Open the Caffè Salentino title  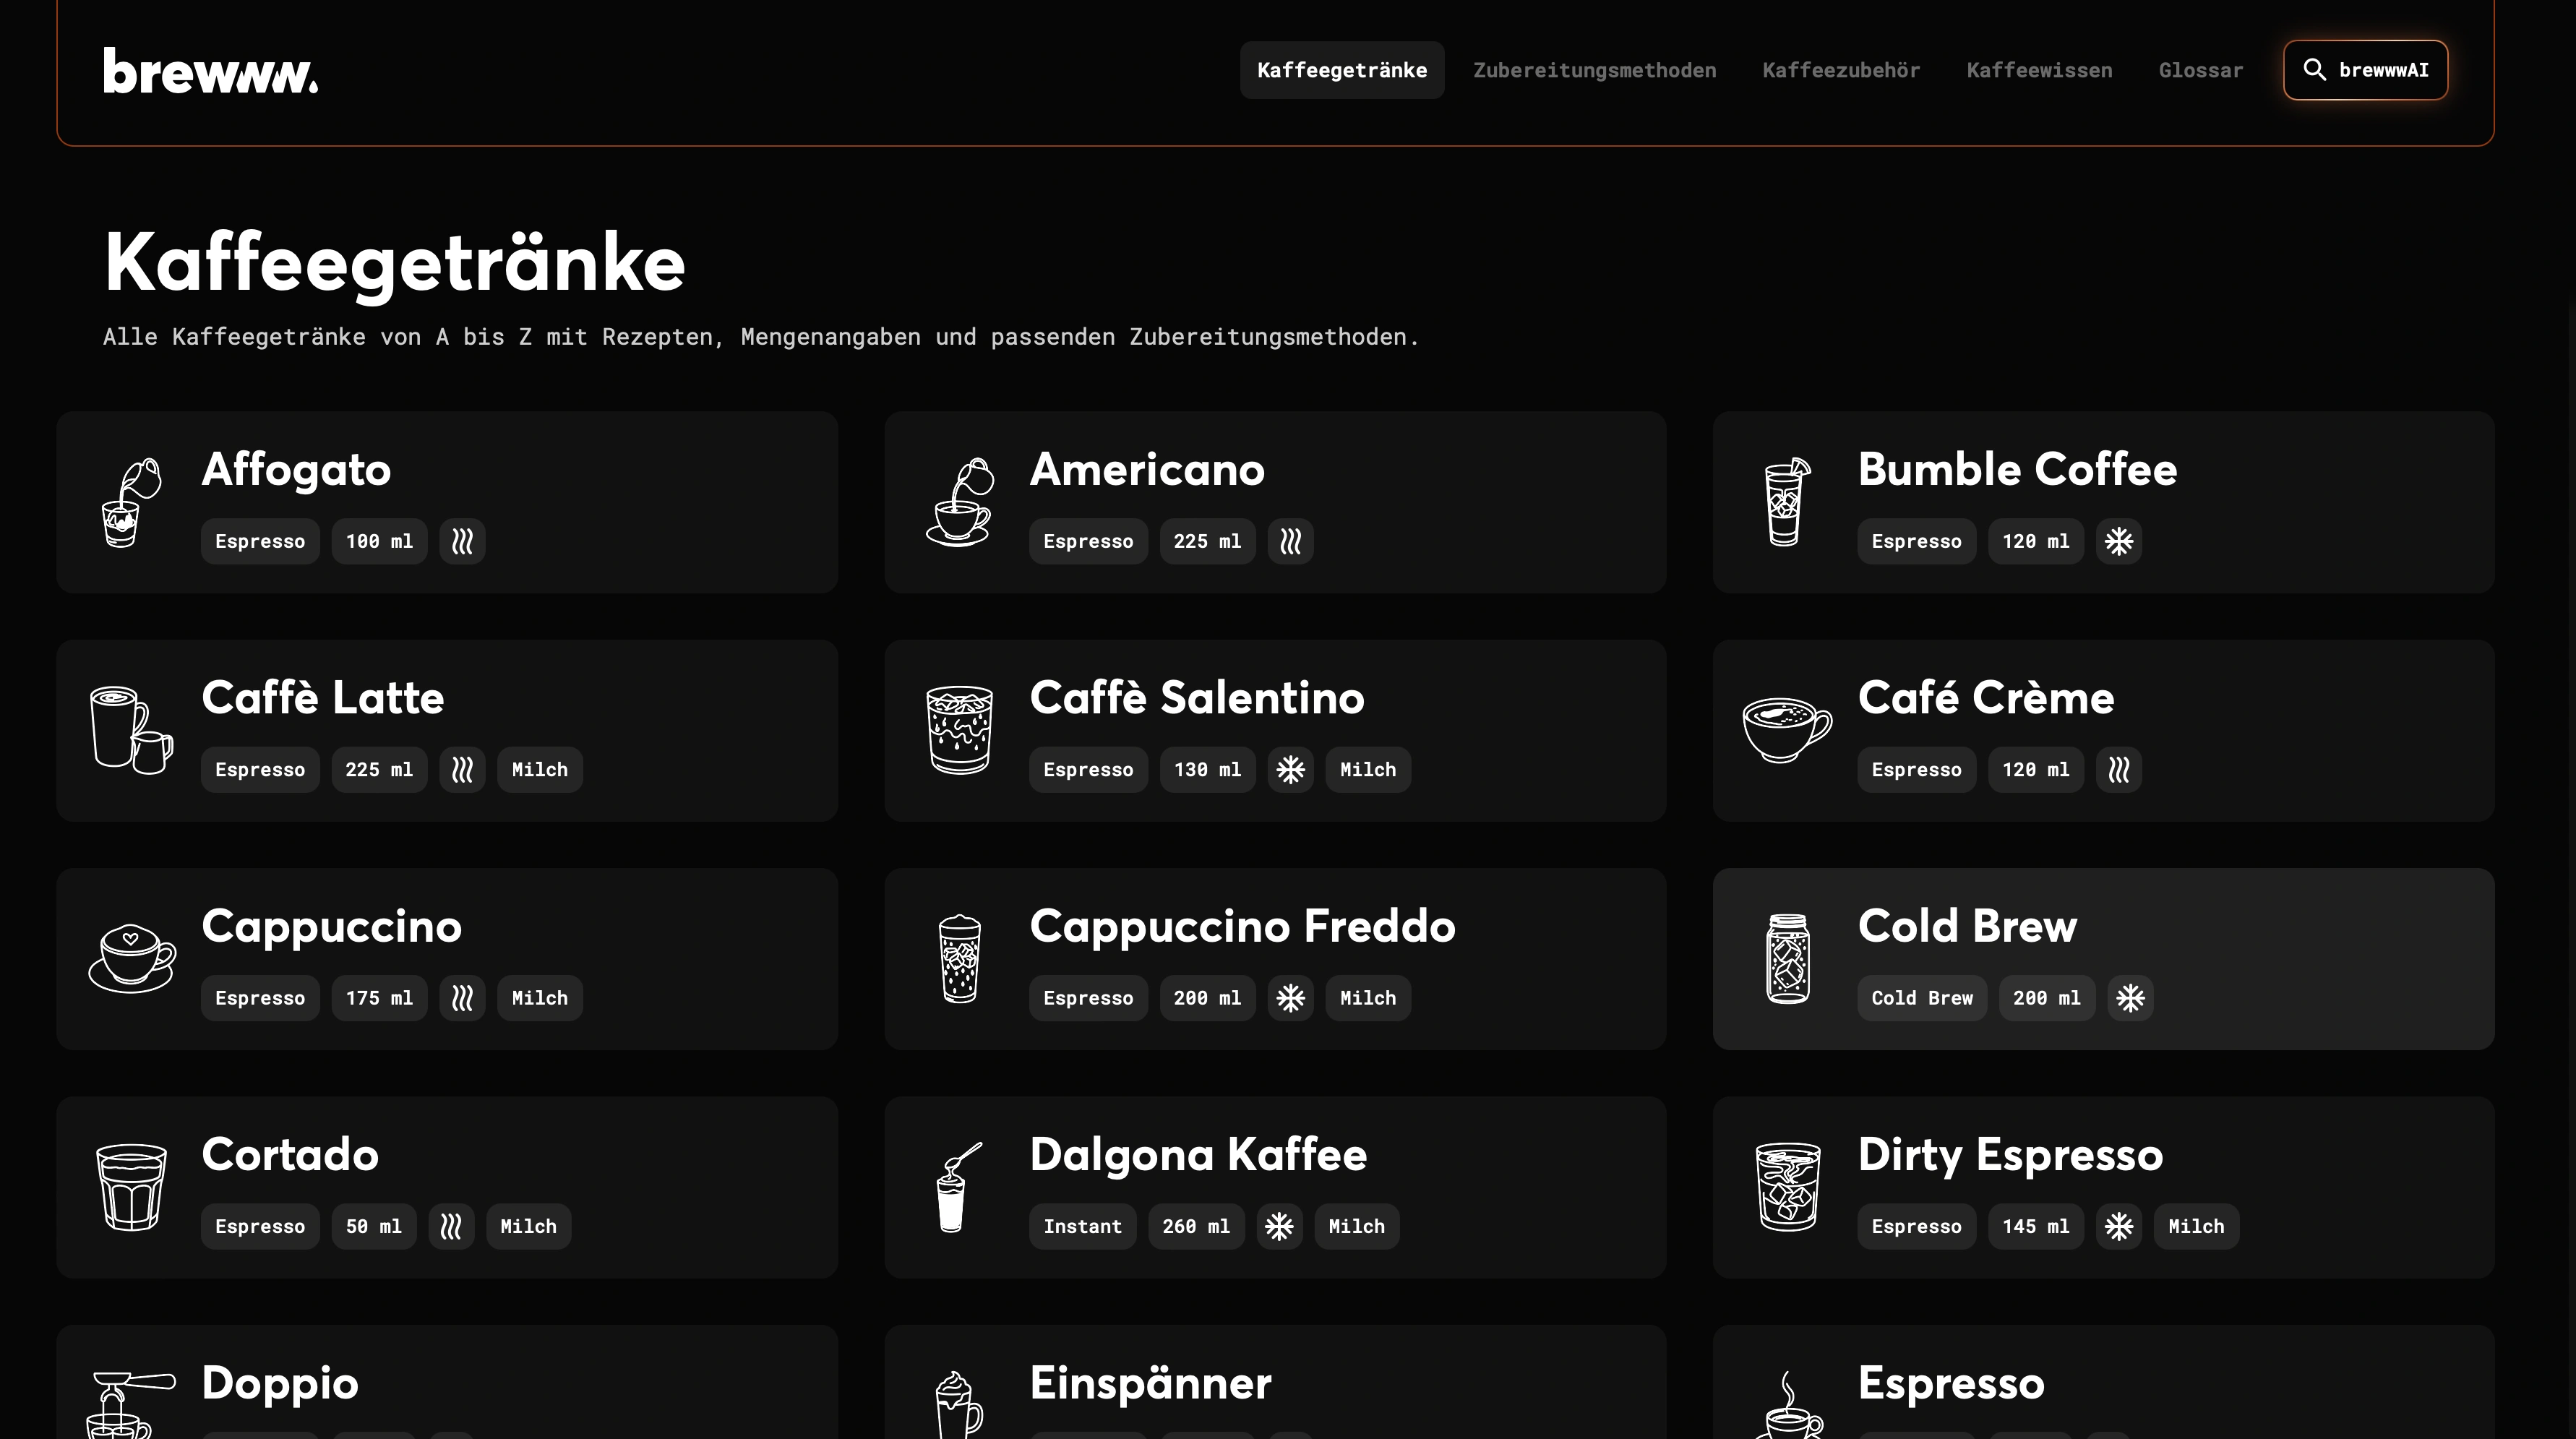[x=1197, y=698]
